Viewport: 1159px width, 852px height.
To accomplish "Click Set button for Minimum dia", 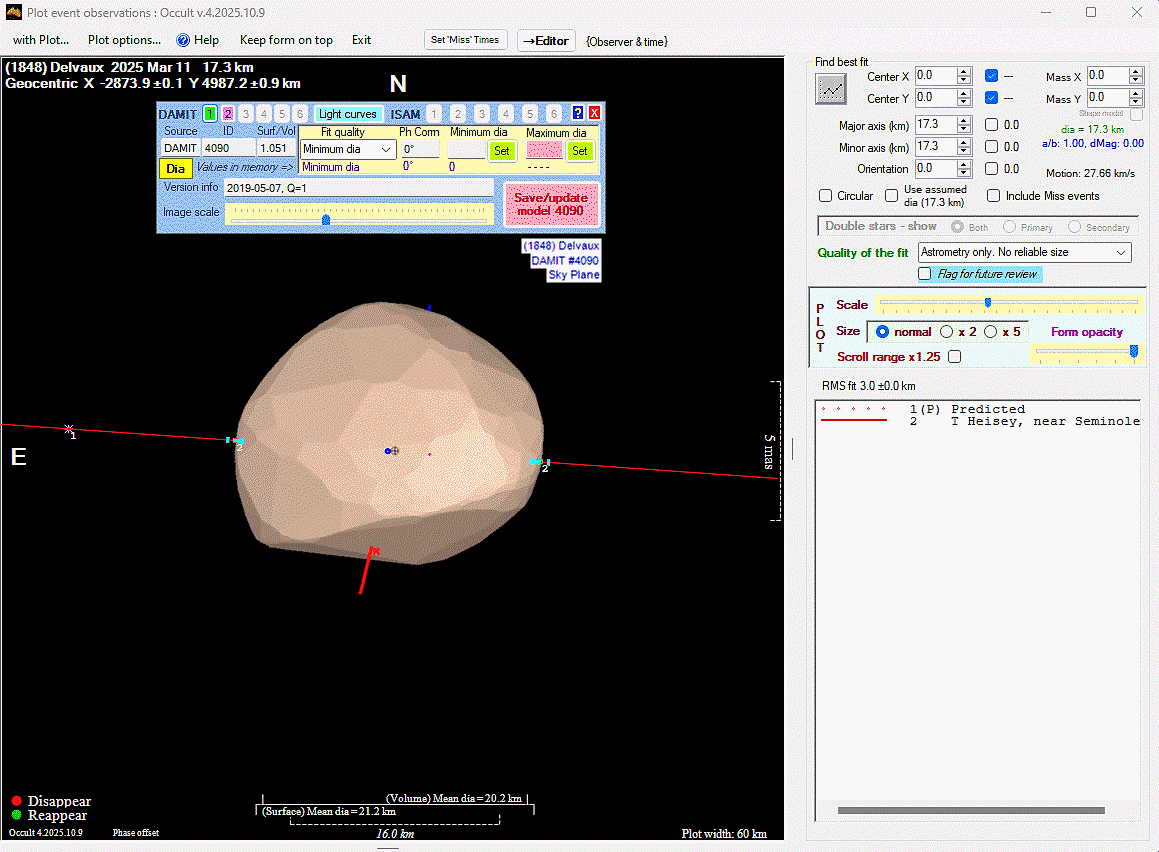I will [502, 150].
